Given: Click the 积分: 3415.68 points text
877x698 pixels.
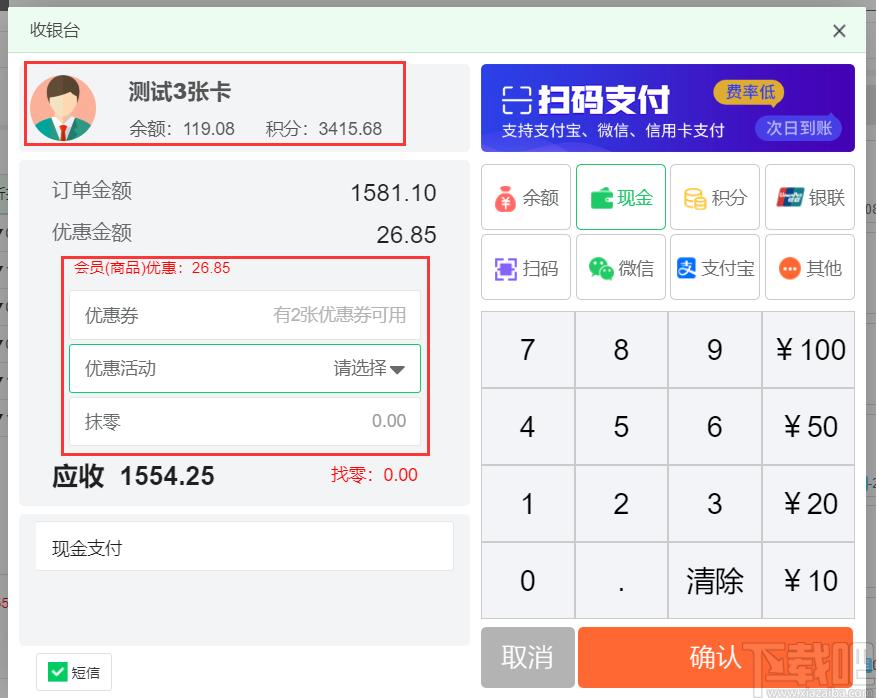Looking at the screenshot, I should click(324, 129).
